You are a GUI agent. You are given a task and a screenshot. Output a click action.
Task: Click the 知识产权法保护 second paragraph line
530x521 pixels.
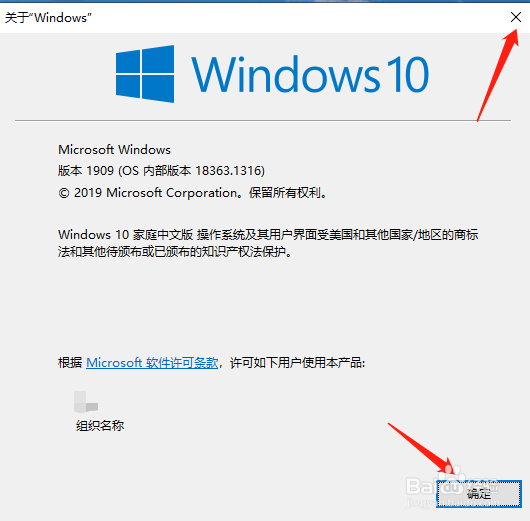click(175, 252)
